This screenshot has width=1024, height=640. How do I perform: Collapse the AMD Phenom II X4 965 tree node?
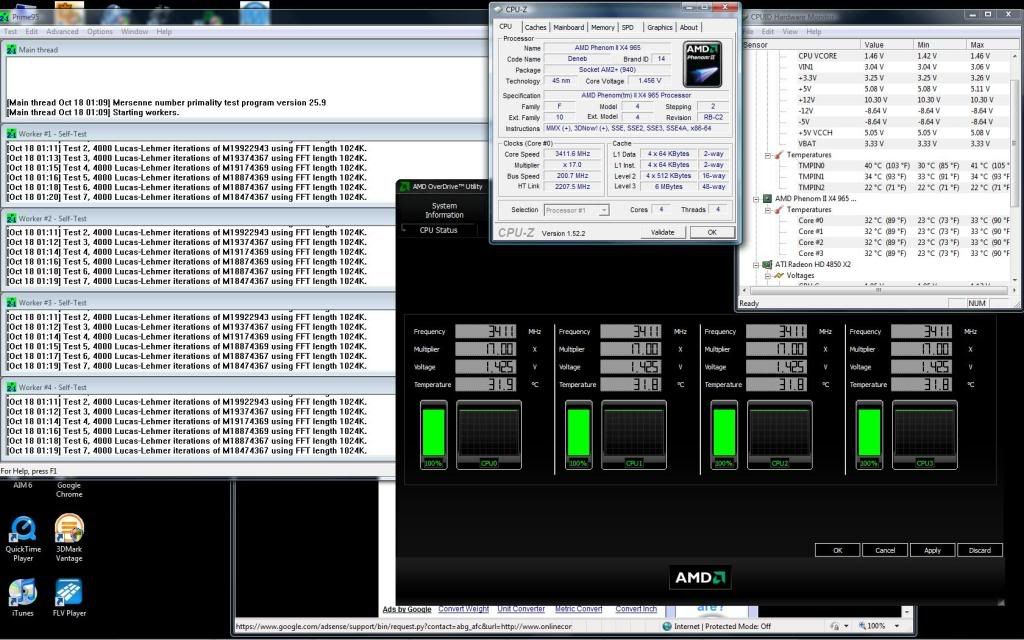pos(757,199)
